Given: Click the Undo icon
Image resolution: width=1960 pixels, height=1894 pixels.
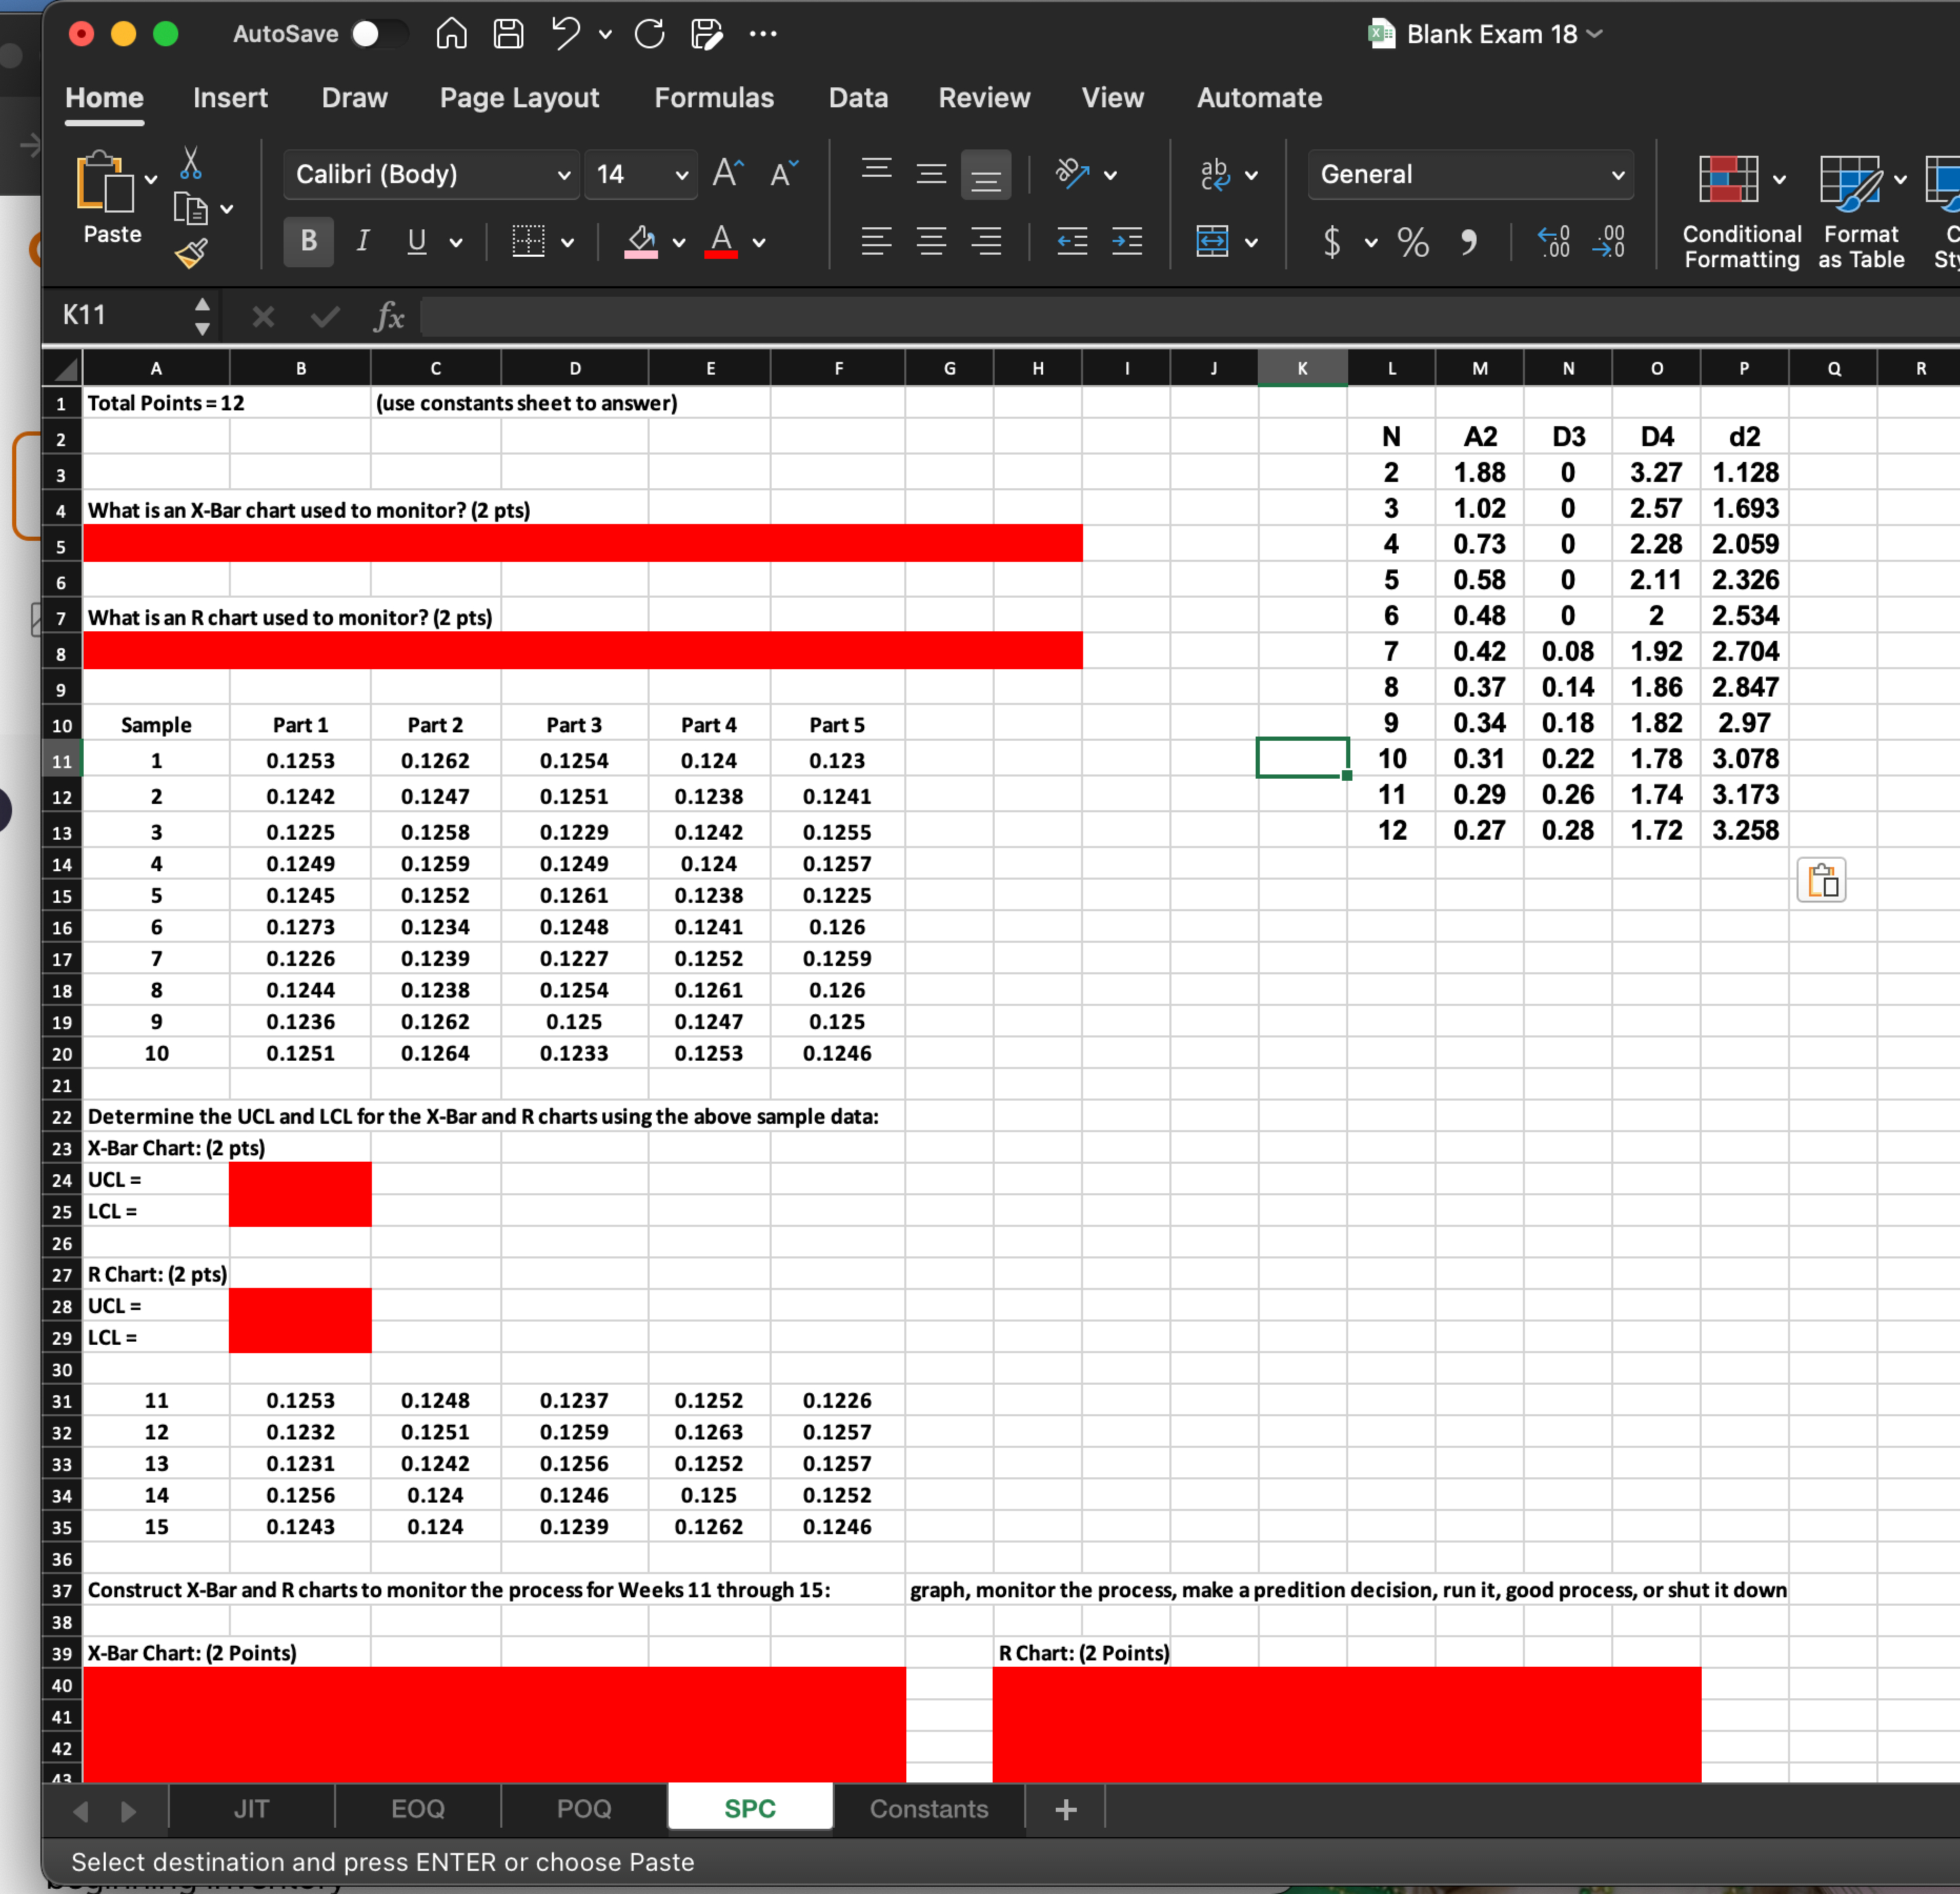Looking at the screenshot, I should (566, 33).
